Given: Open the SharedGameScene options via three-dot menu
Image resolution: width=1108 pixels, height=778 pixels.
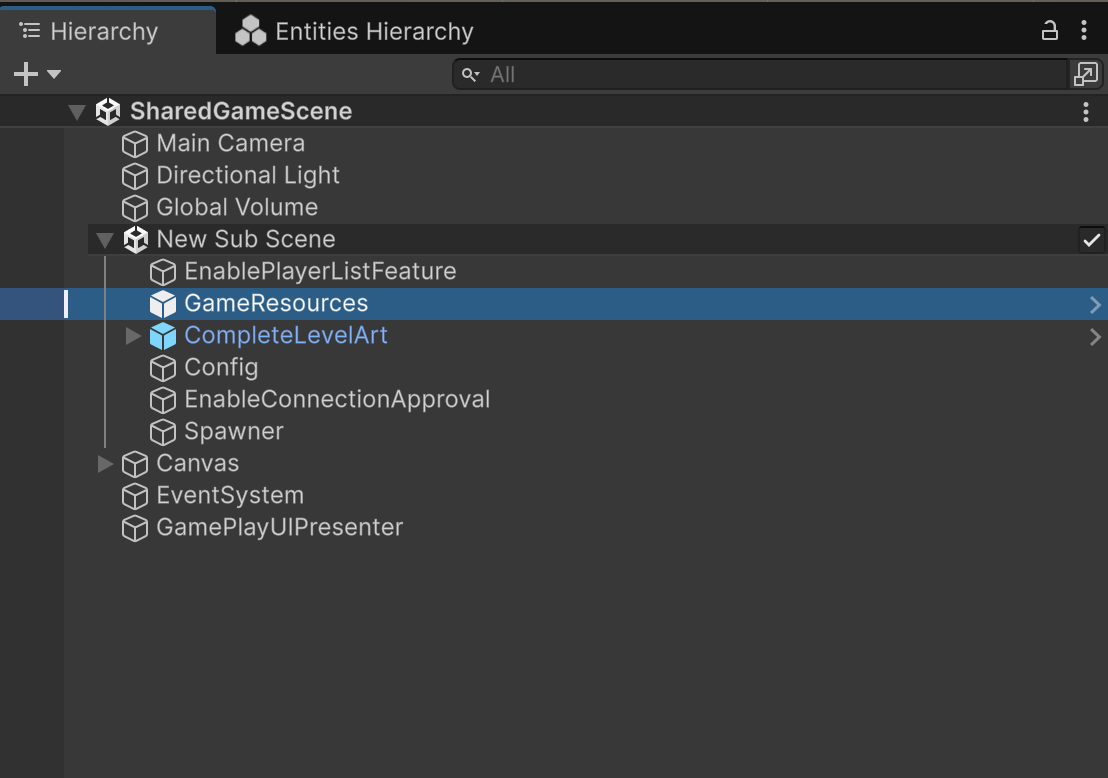Looking at the screenshot, I should click(x=1086, y=112).
